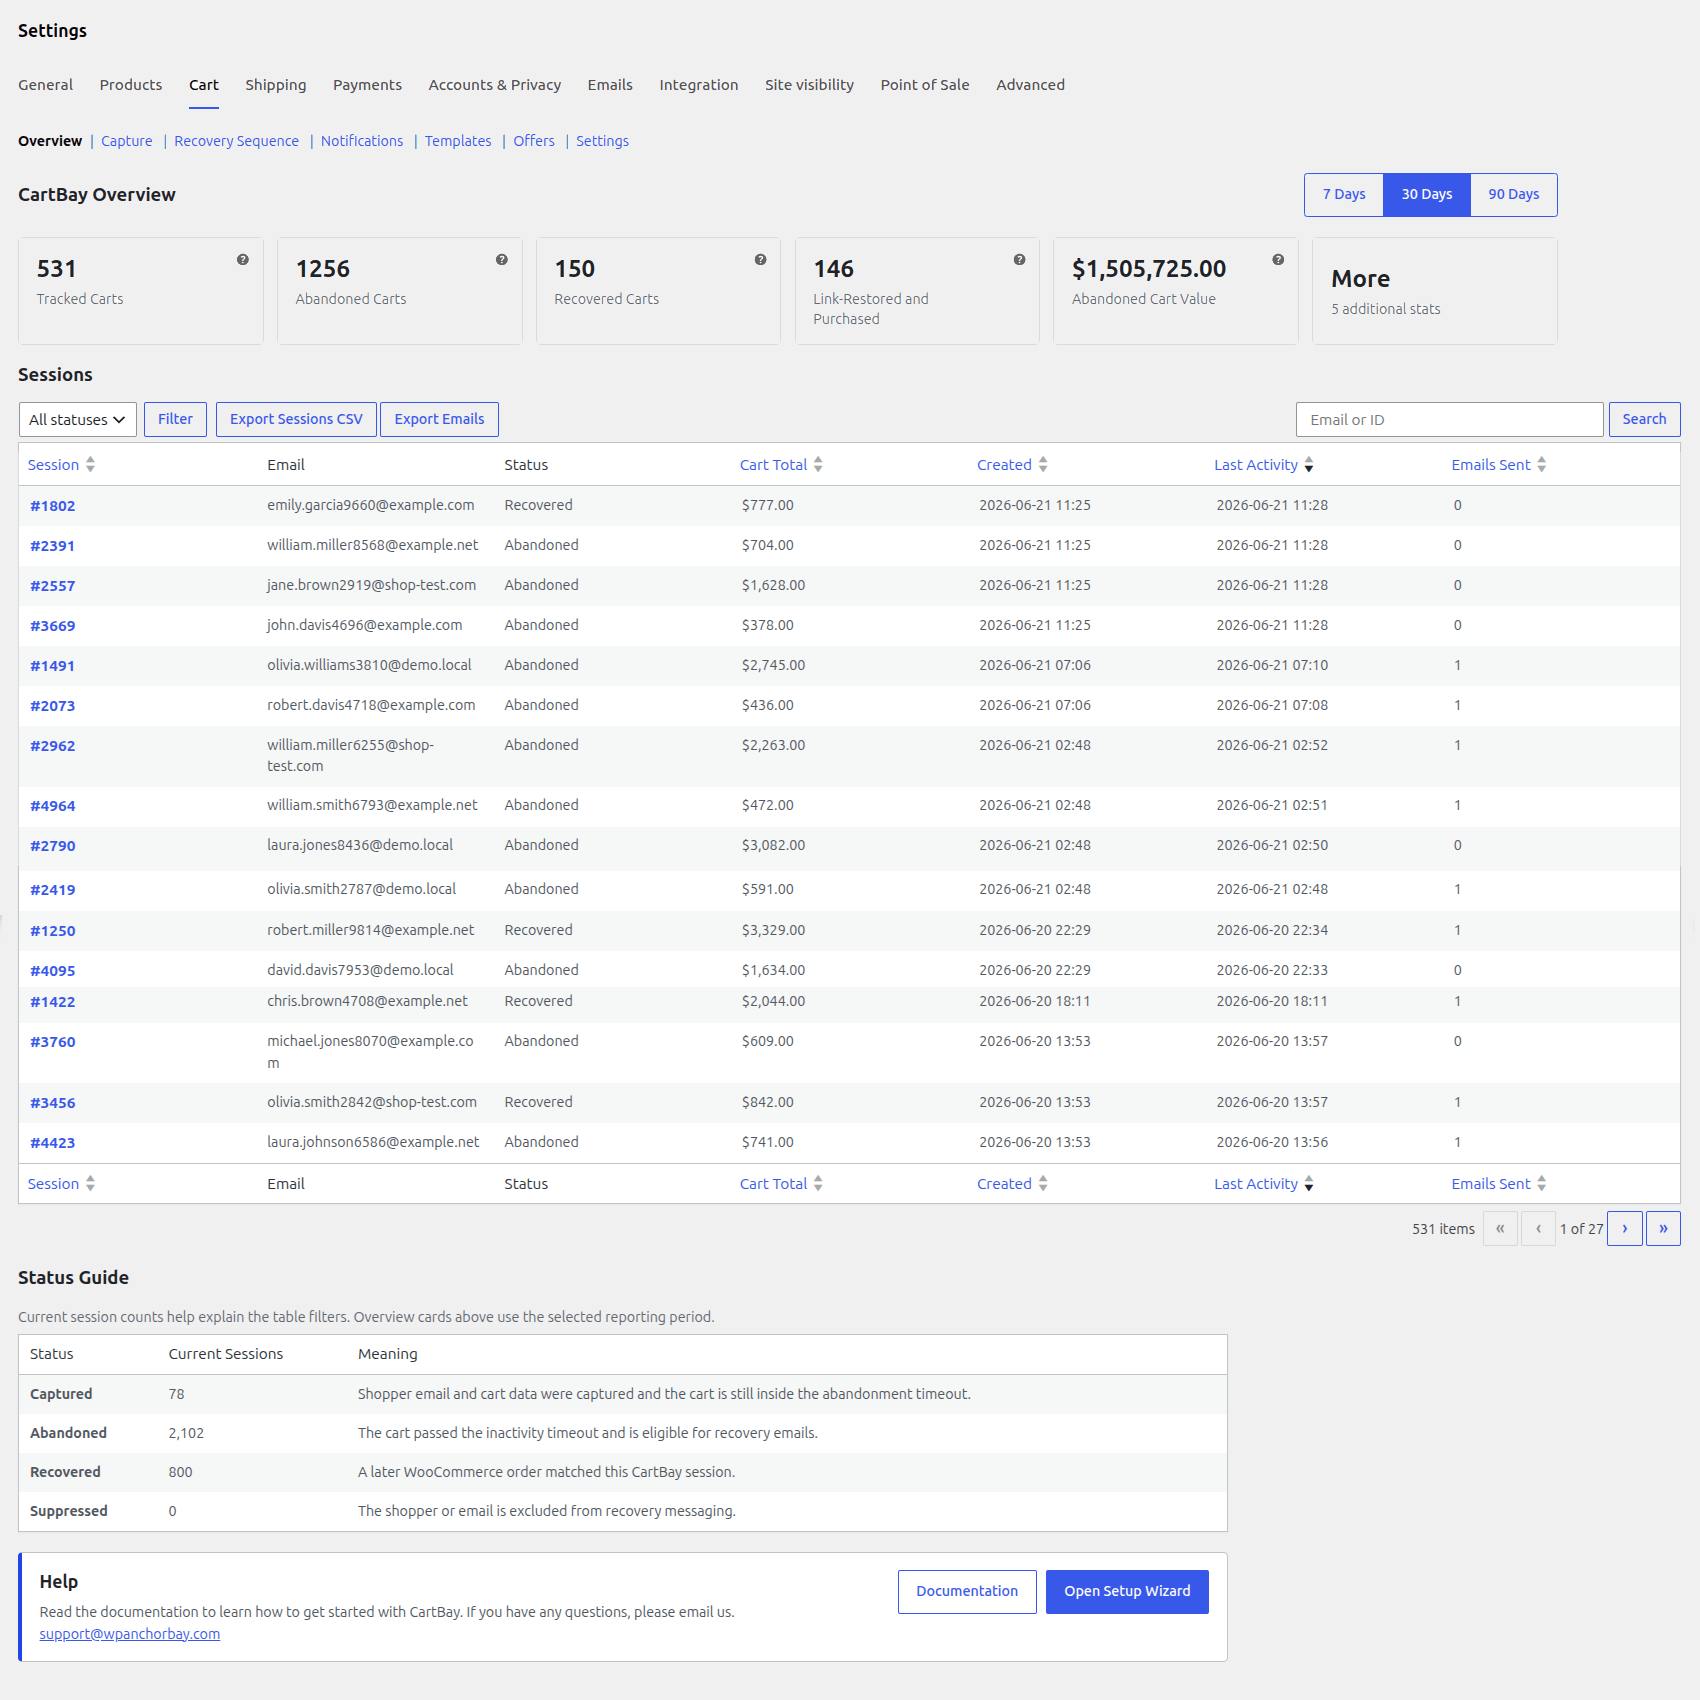Open session #4095

[53, 971]
